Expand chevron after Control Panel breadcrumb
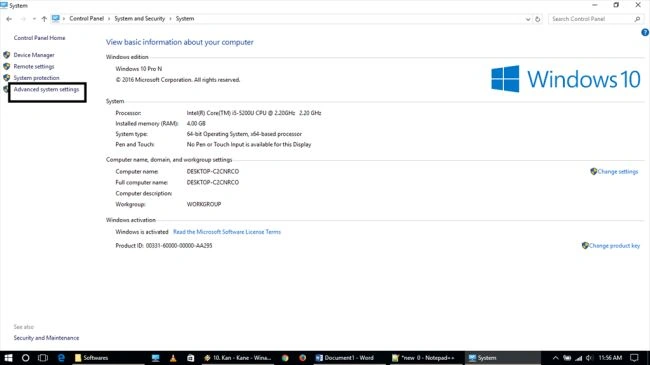The width and height of the screenshot is (650, 365). pyautogui.click(x=109, y=19)
